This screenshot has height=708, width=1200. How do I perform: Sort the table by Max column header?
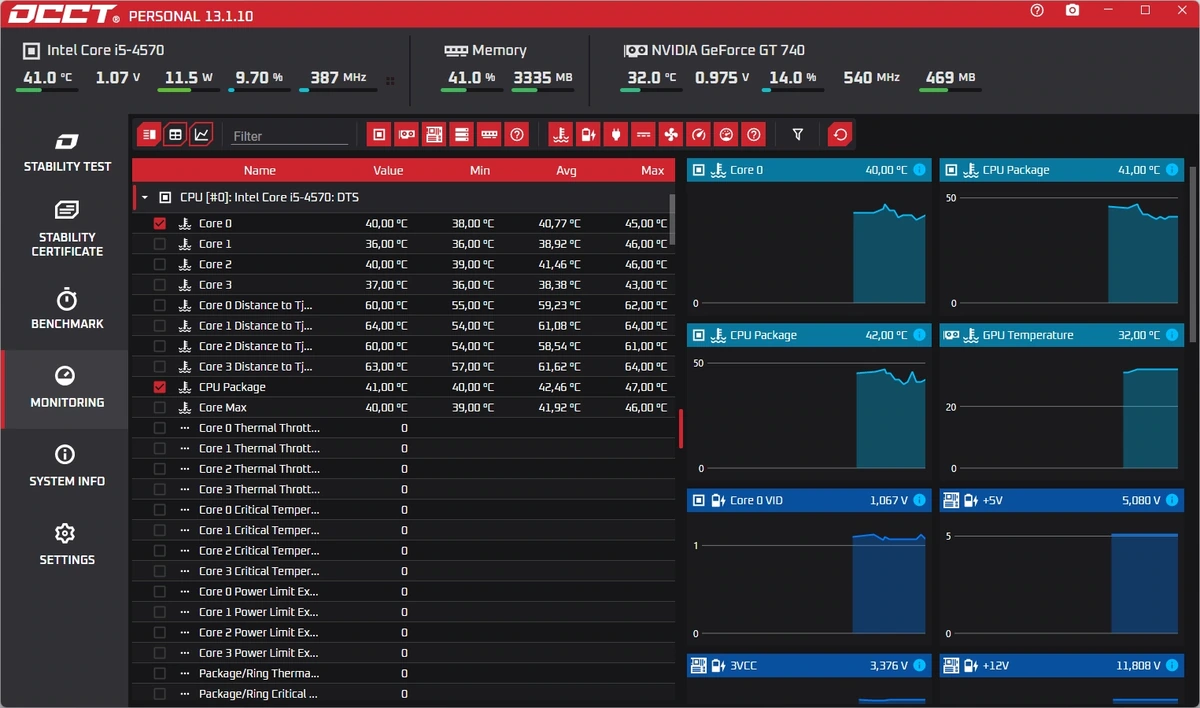(653, 171)
